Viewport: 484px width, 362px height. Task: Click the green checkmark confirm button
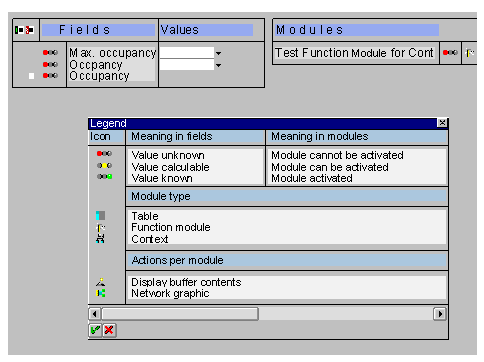pos(95,330)
